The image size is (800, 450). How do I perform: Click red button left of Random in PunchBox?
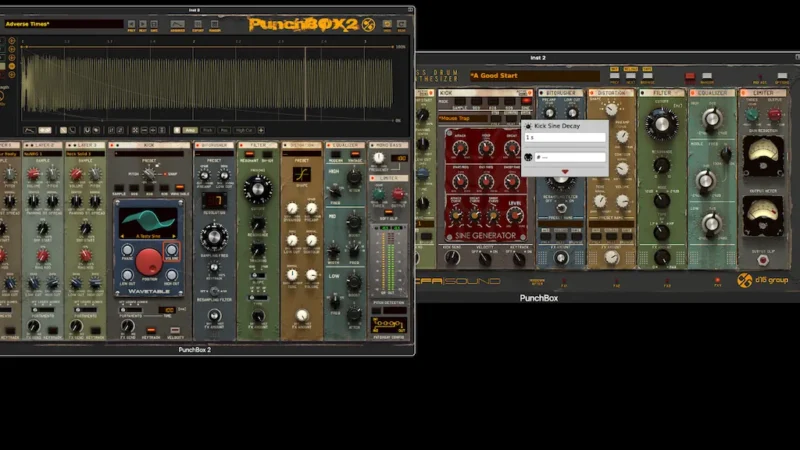[x=690, y=77]
